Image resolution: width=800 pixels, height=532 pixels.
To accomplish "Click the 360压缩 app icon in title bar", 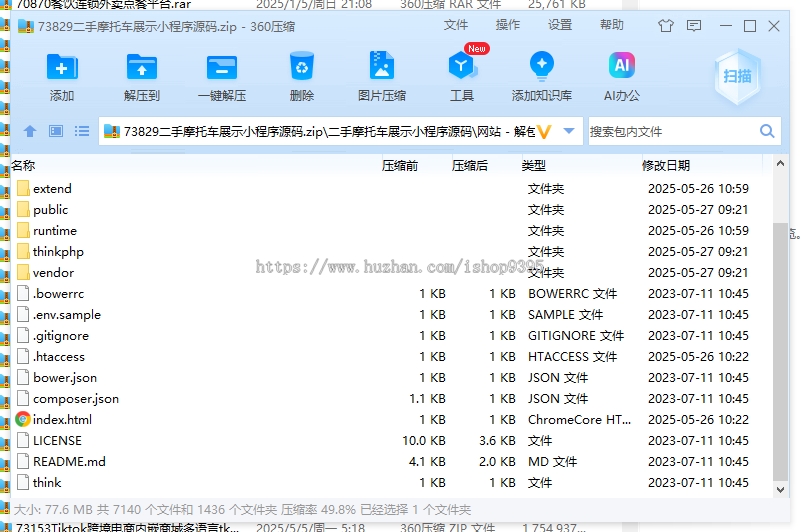I will [x=26, y=26].
